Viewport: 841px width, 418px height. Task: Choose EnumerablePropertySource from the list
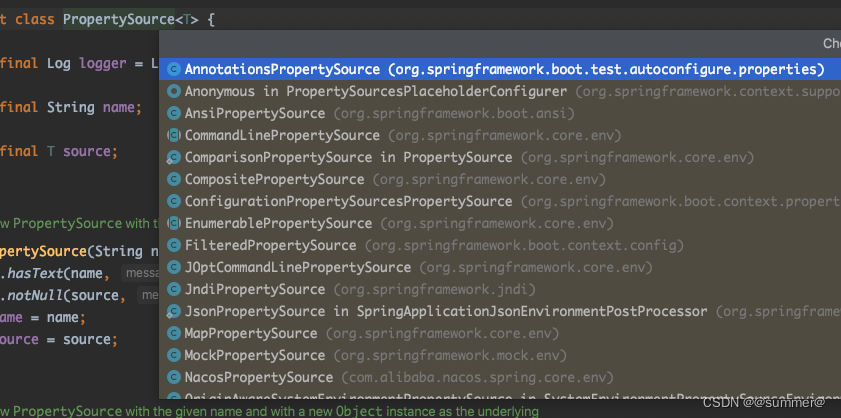coord(500,223)
